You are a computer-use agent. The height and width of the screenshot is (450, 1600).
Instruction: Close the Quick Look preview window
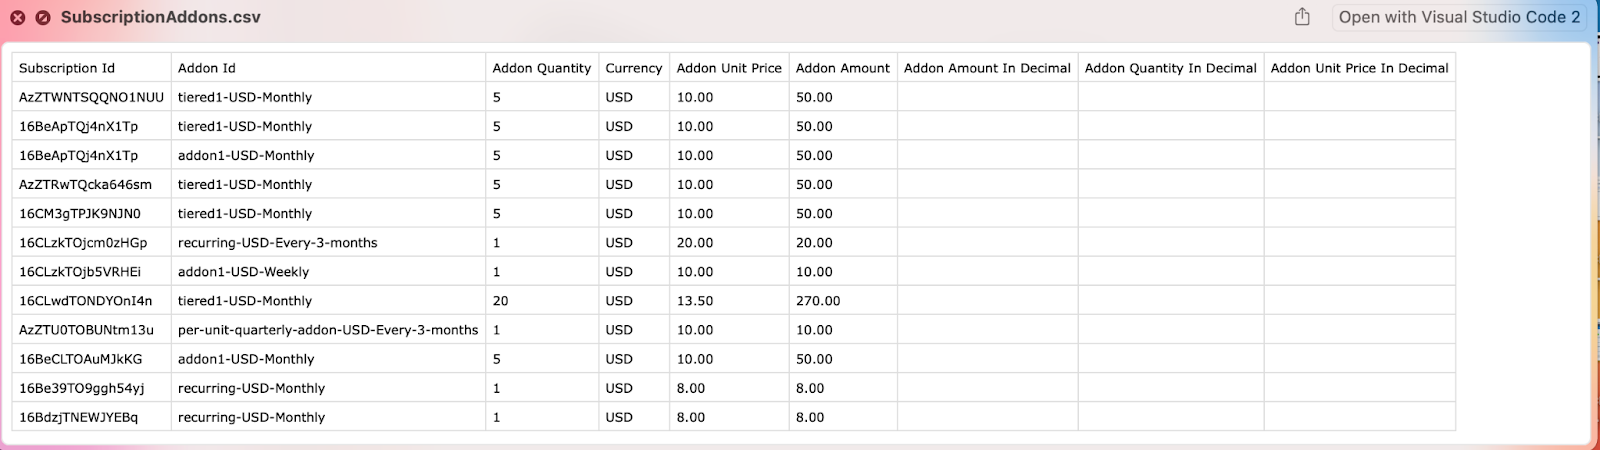click(x=18, y=18)
